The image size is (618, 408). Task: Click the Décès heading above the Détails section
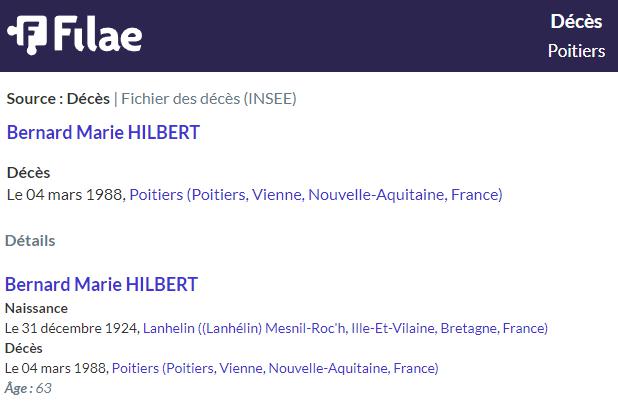pos(28,173)
